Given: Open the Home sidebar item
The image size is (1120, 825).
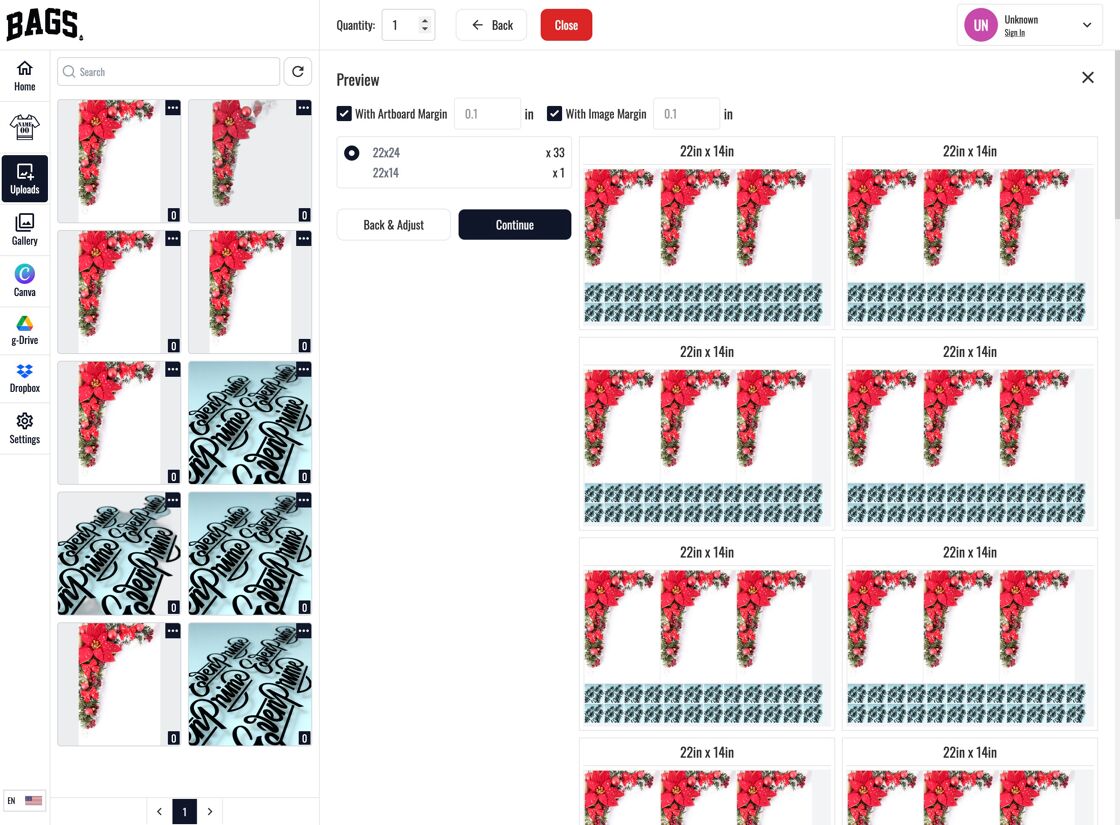Looking at the screenshot, I should tap(24, 76).
